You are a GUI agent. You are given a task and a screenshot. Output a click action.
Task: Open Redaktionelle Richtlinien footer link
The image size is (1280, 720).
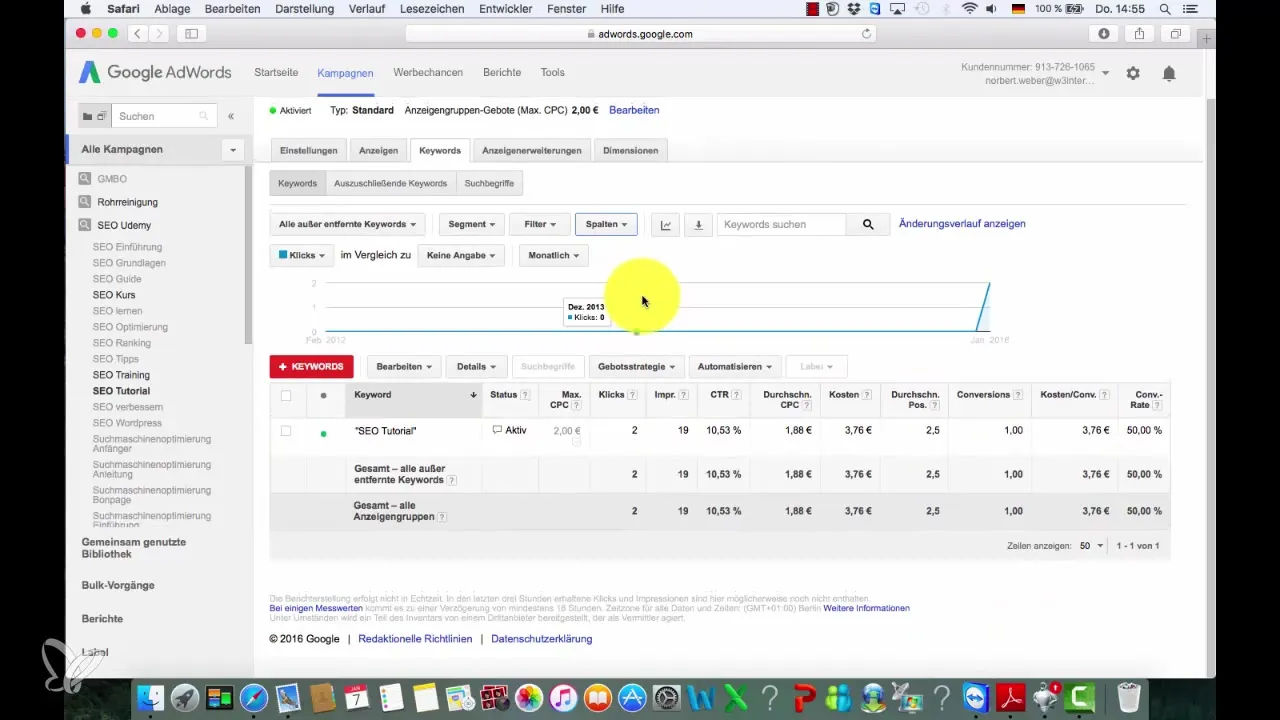[x=415, y=639]
